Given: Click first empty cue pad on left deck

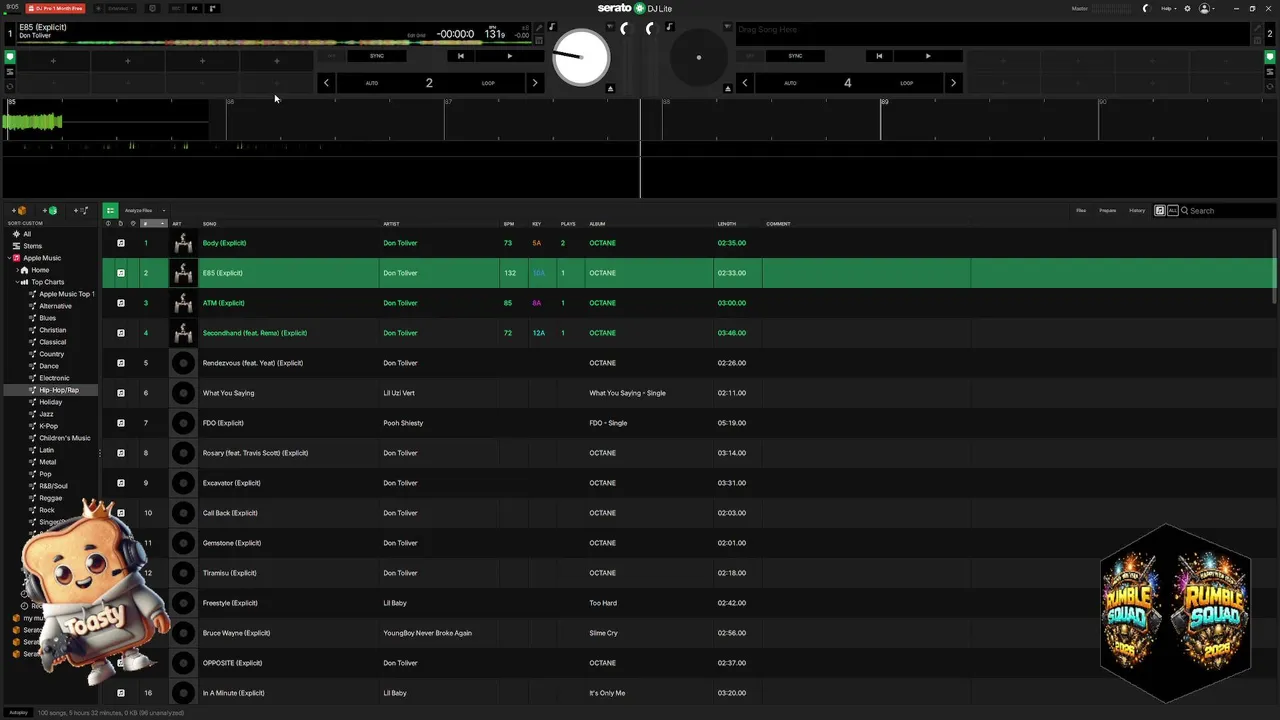Looking at the screenshot, I should tap(53, 61).
